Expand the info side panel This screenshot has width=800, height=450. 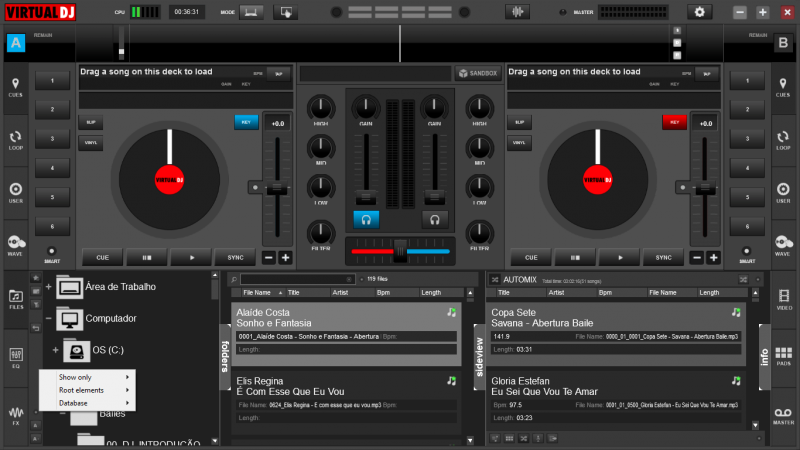click(764, 357)
